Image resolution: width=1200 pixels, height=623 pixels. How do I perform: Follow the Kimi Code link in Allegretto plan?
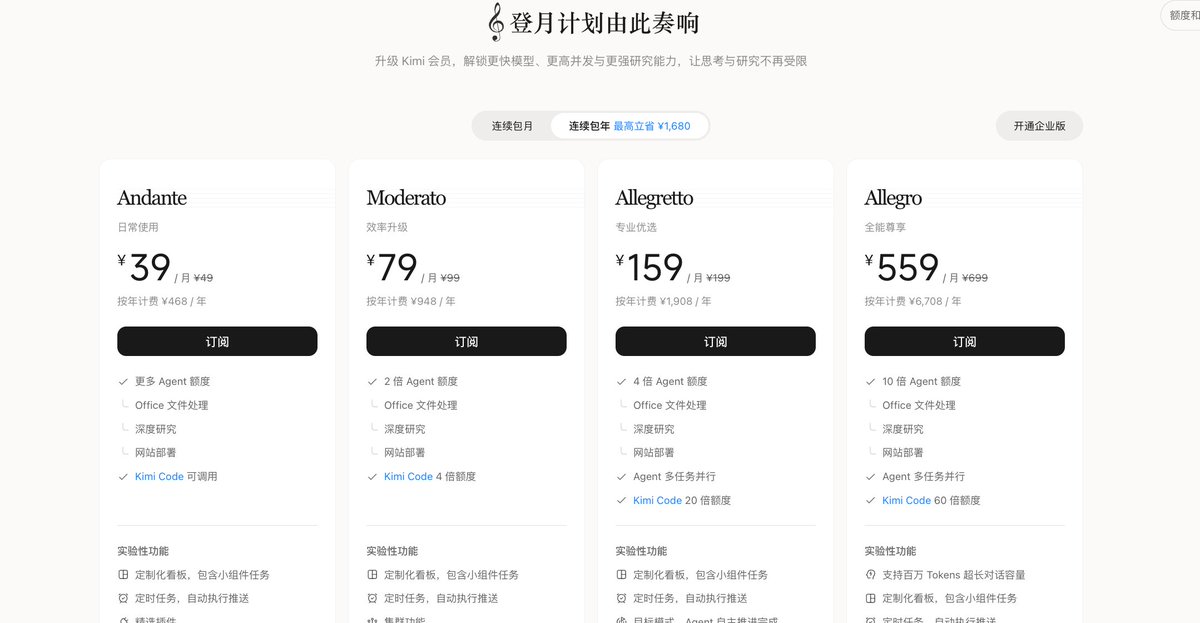tap(657, 500)
